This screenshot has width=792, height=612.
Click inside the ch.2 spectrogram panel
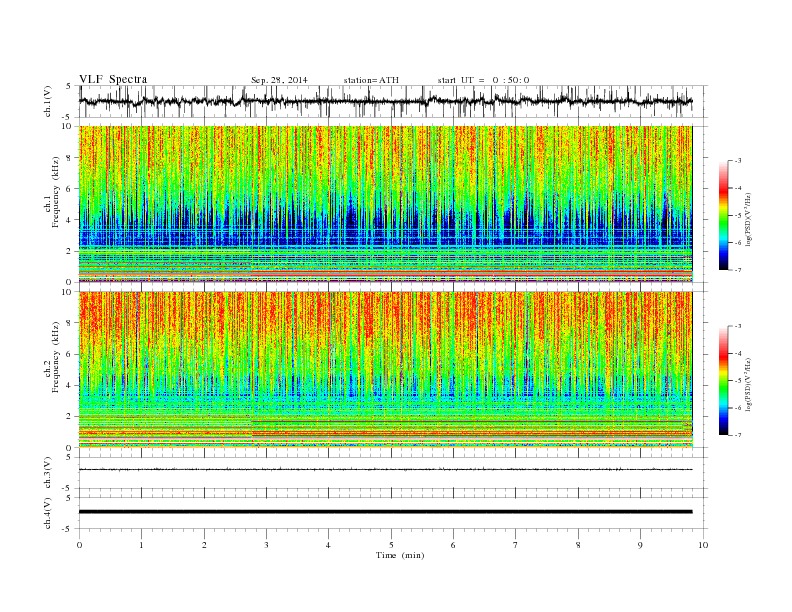click(386, 370)
